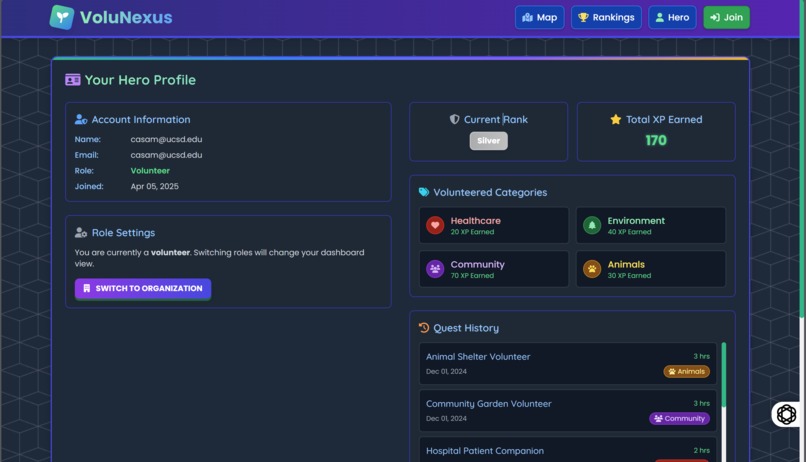The height and width of the screenshot is (462, 806).
Task: Click the green Join button
Action: 726,17
